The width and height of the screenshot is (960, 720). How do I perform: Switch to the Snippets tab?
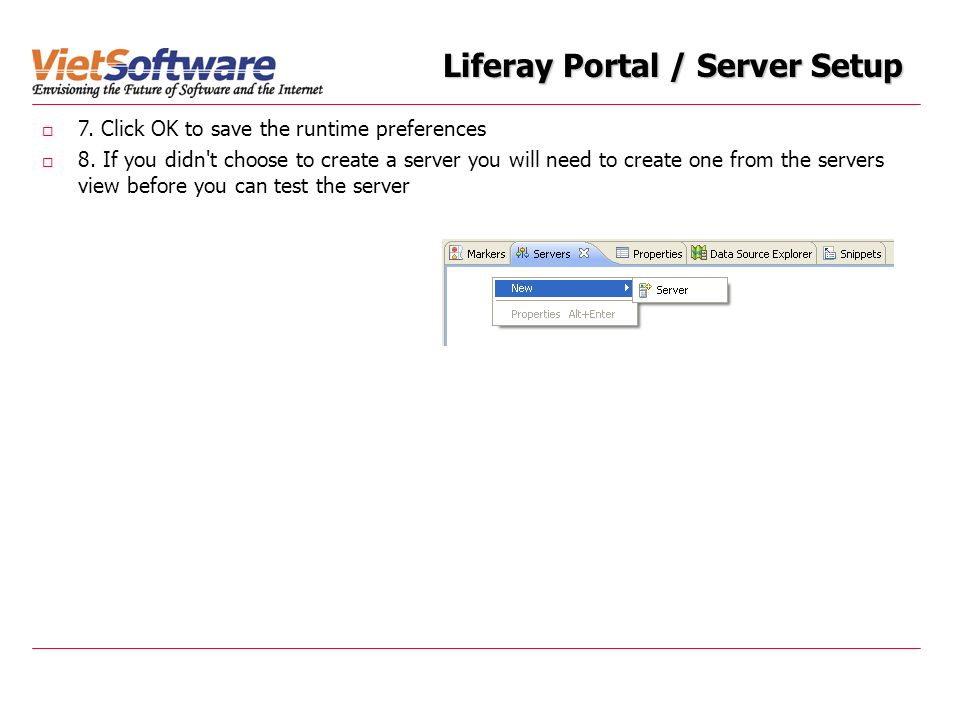pyautogui.click(x=852, y=253)
